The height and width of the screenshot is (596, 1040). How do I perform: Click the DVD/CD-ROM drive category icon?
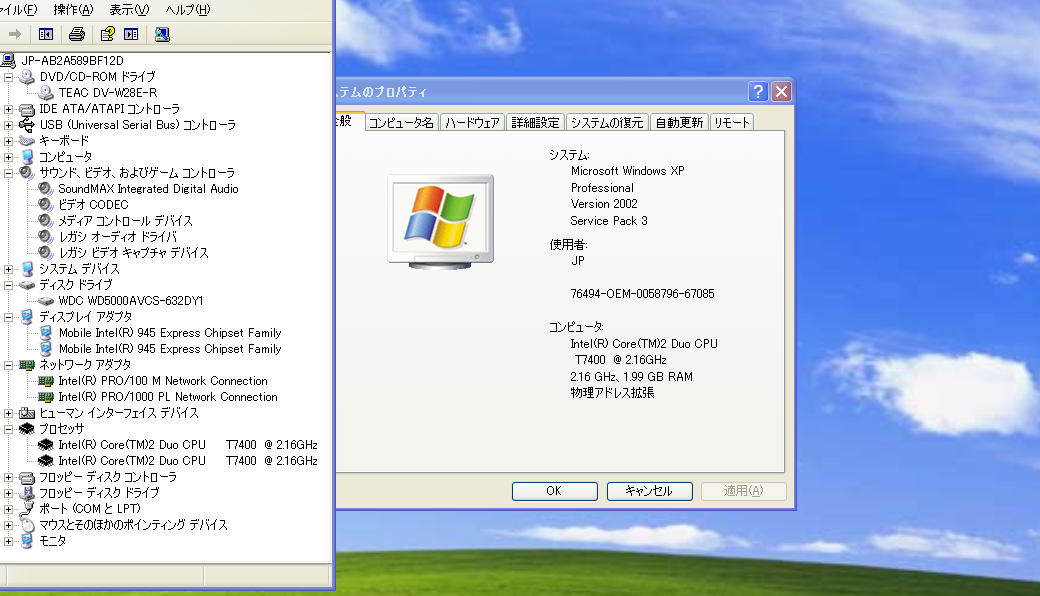point(27,77)
